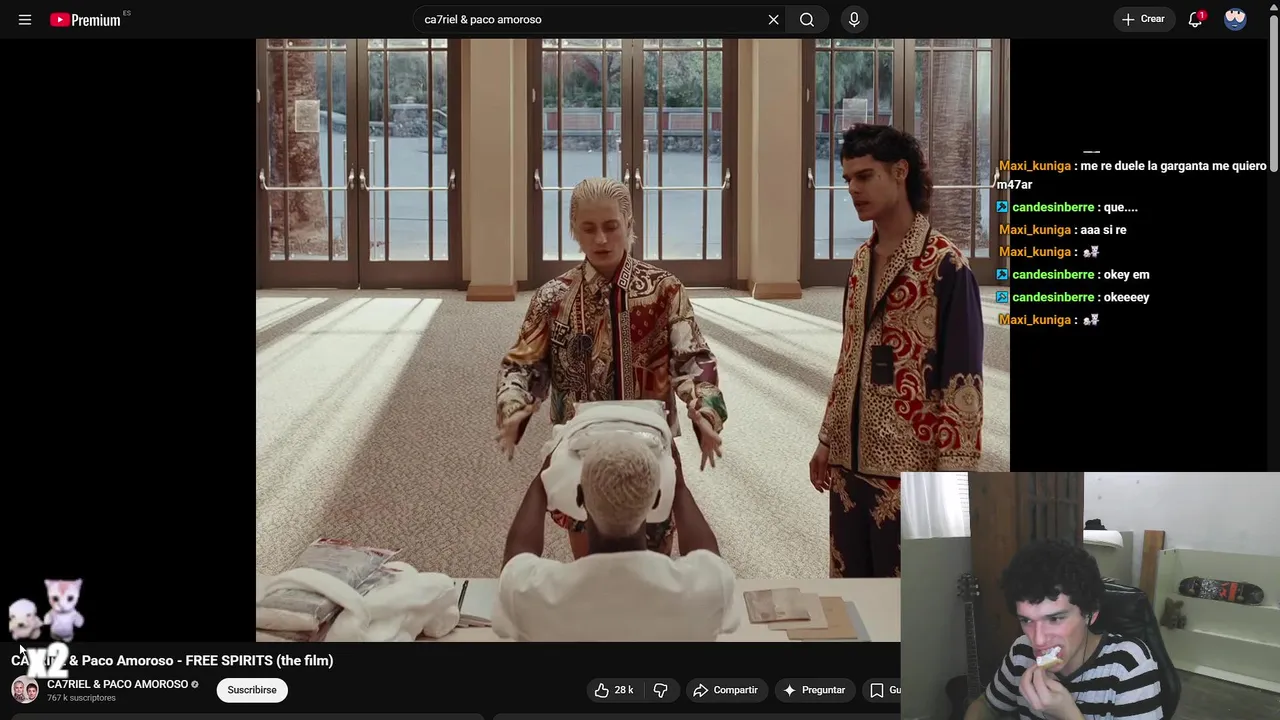This screenshot has height=720, width=1280.
Task: Click the 767 k suscriptores text
Action: tap(81, 698)
